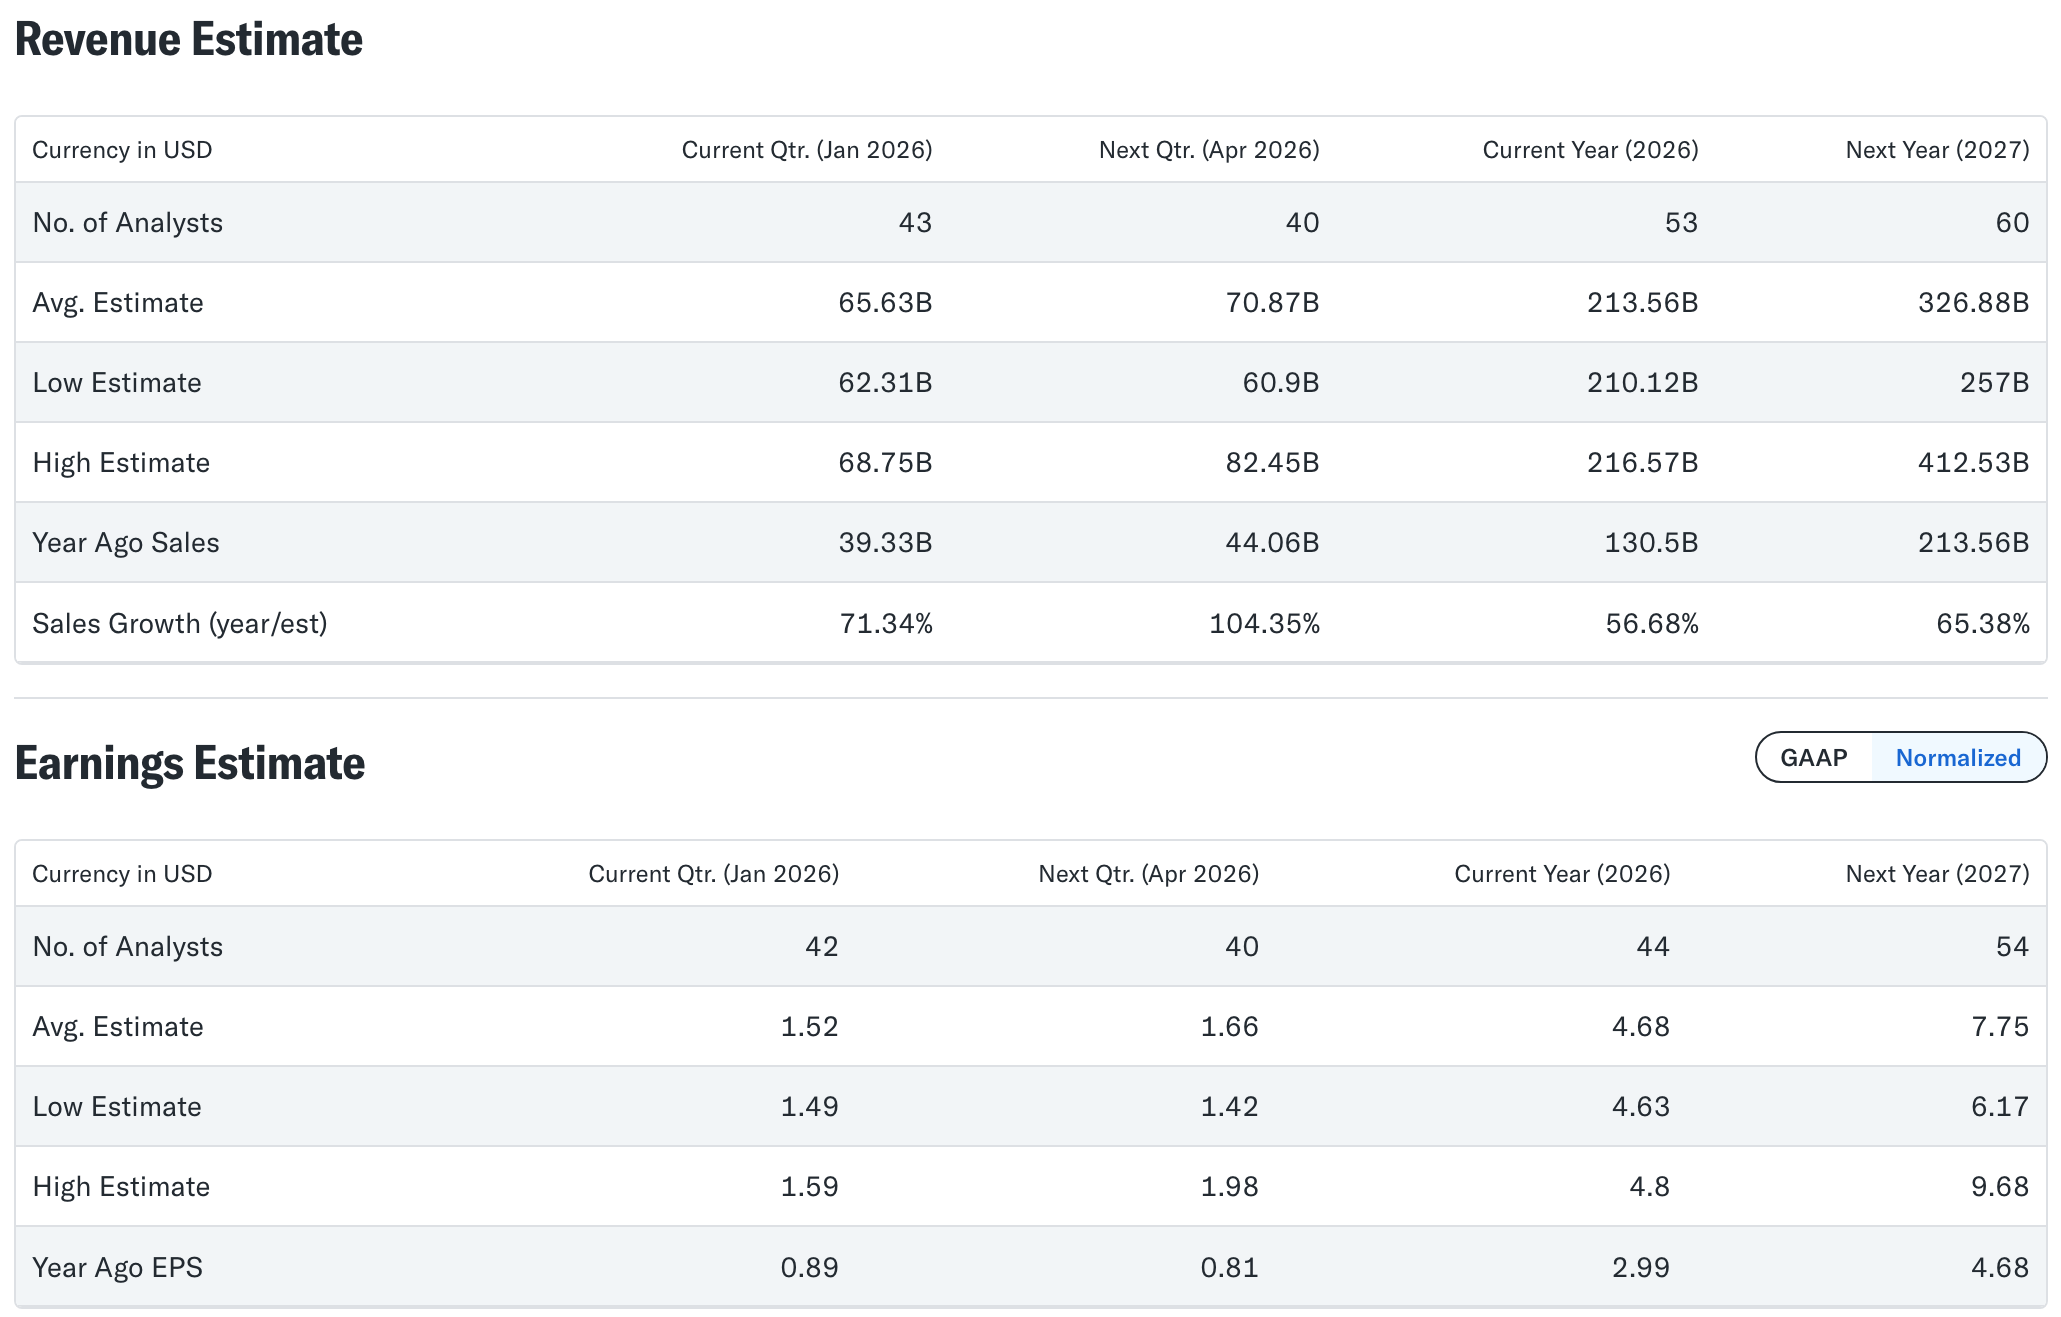2061x1317 pixels.
Task: Click EPS high estimate 9.68
Action: (x=2000, y=1186)
